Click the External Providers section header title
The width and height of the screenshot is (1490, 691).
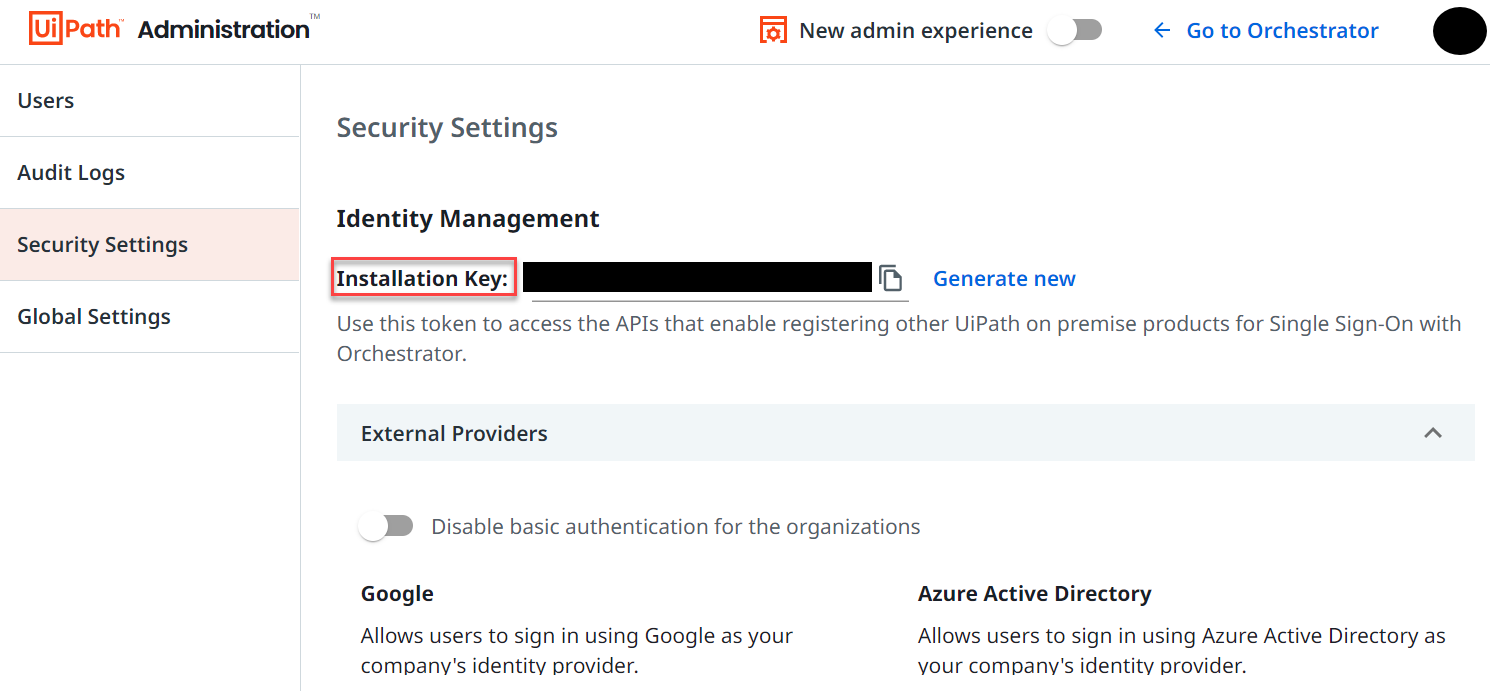coord(454,433)
